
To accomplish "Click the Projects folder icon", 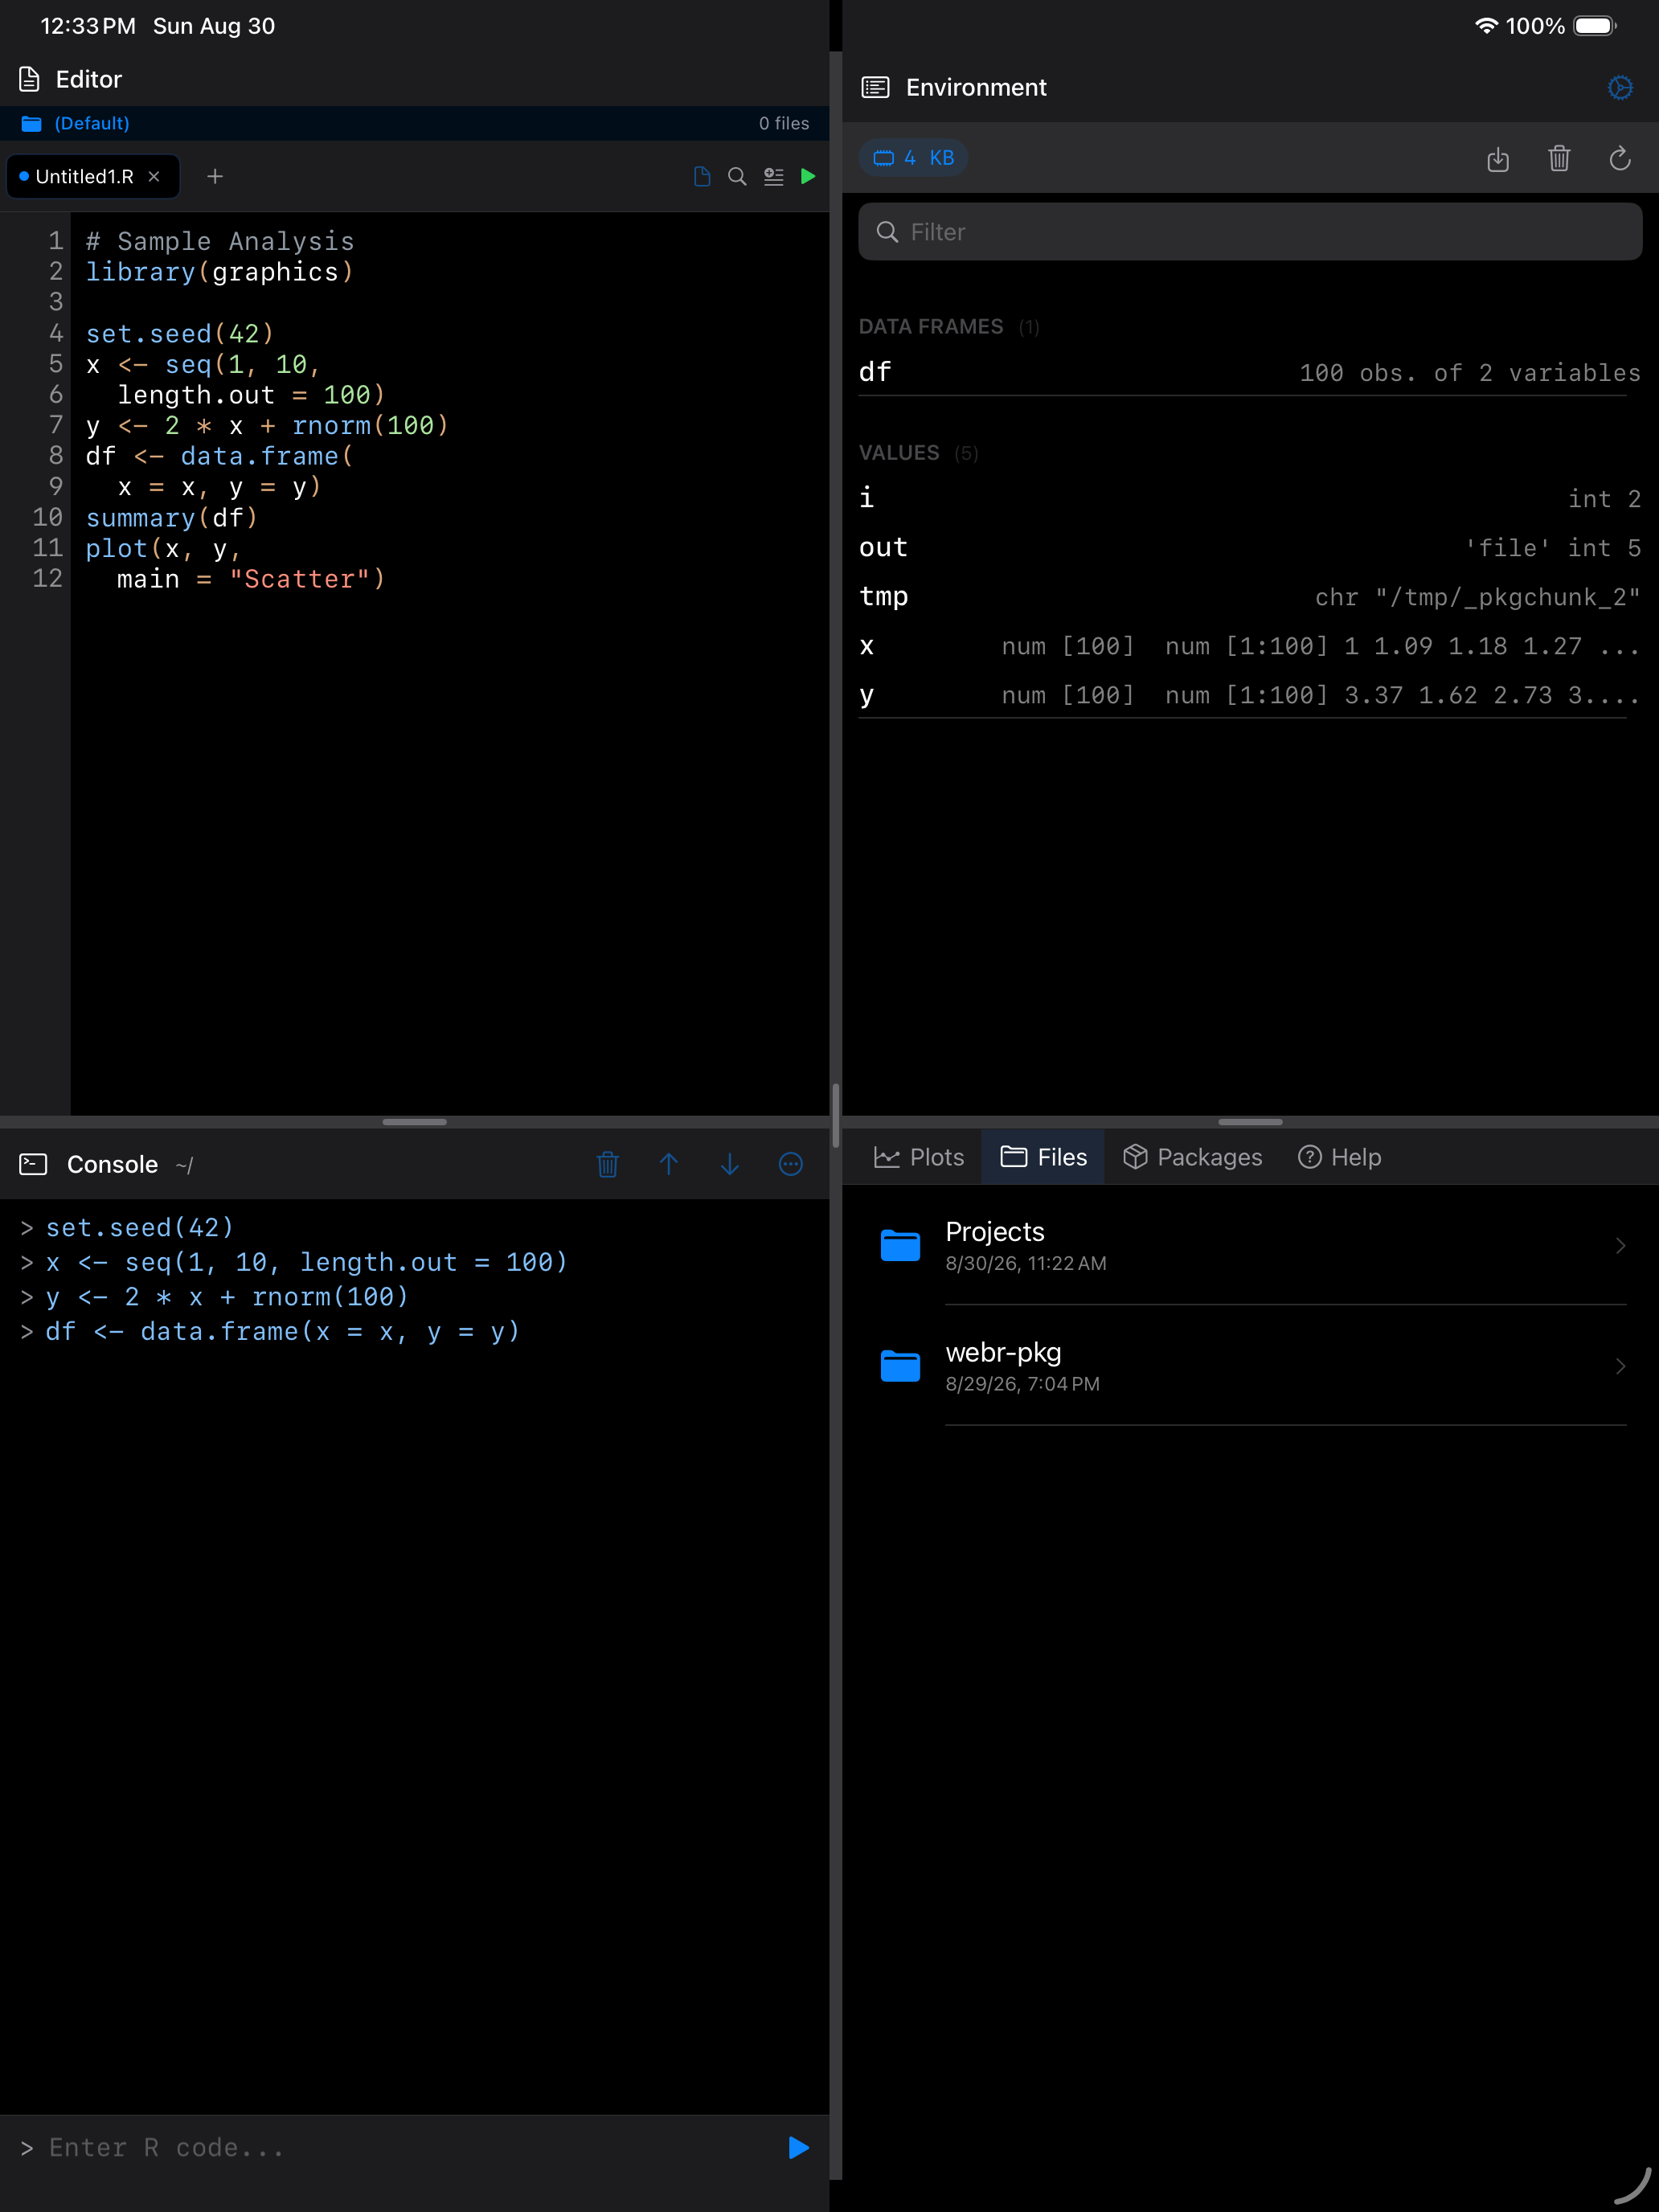I will tap(900, 1245).
